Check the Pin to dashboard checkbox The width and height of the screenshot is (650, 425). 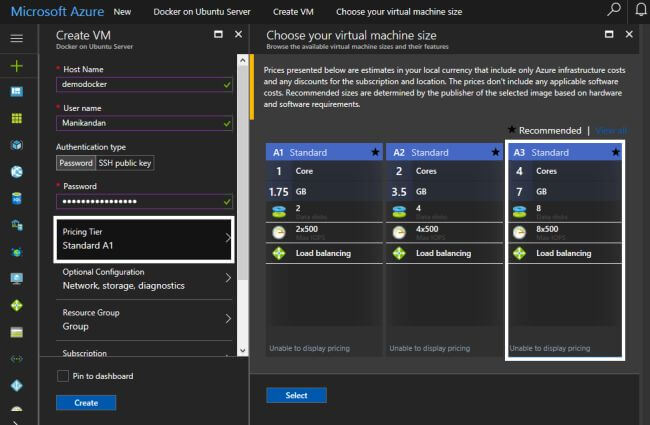63,376
